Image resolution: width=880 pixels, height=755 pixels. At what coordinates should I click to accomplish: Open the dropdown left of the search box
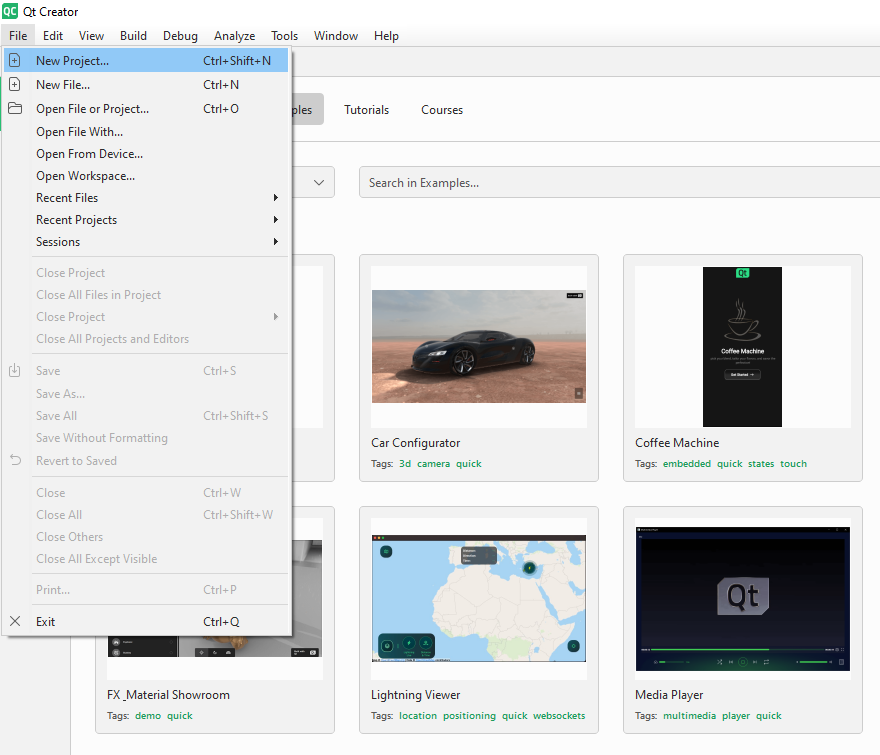(318, 183)
